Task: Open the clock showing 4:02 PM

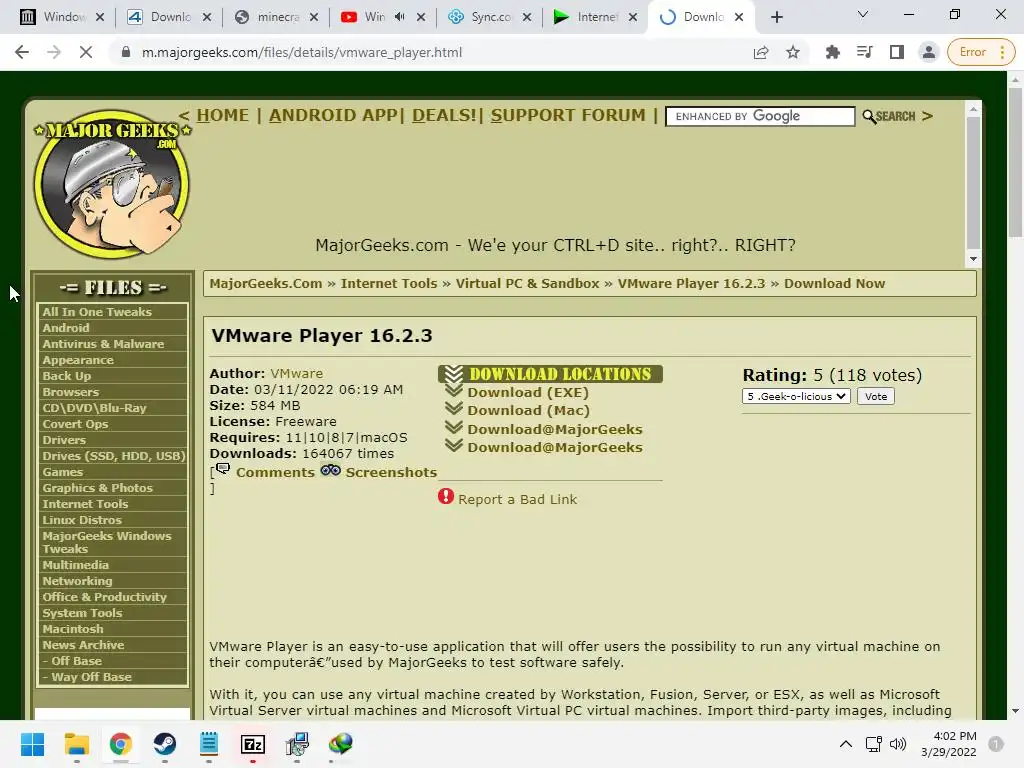Action: [948, 744]
